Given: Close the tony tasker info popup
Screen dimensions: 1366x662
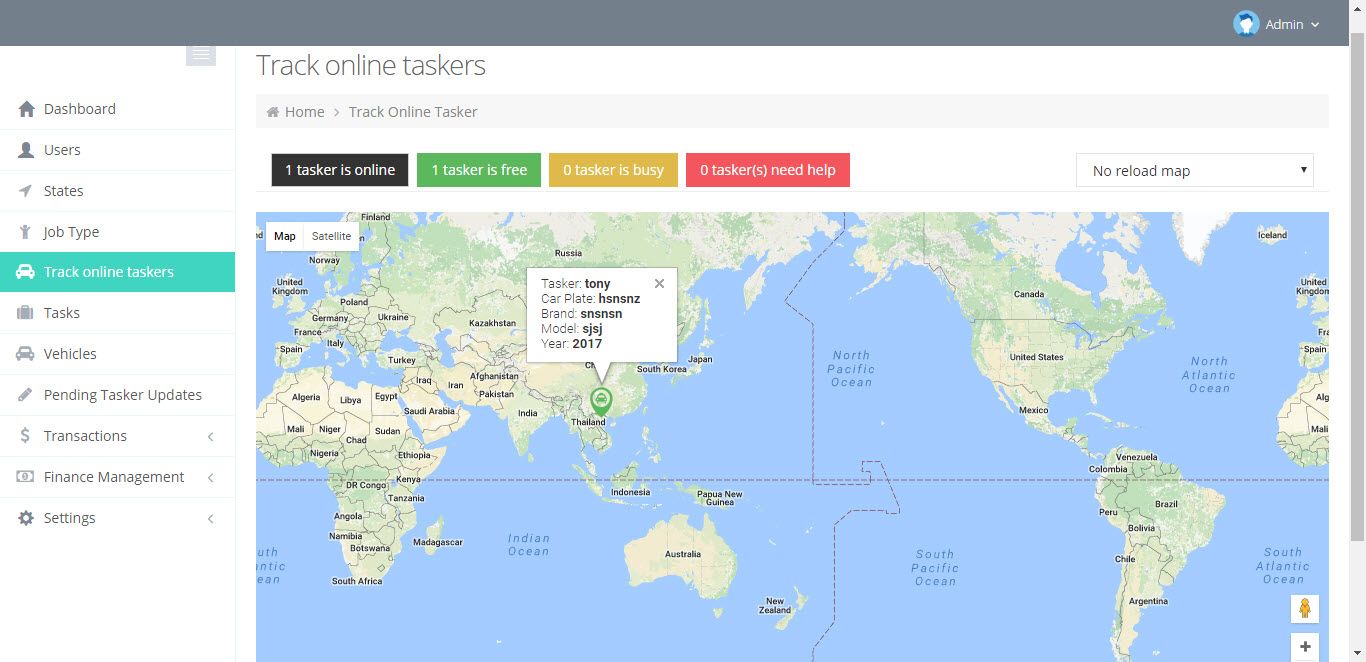Looking at the screenshot, I should [659, 284].
